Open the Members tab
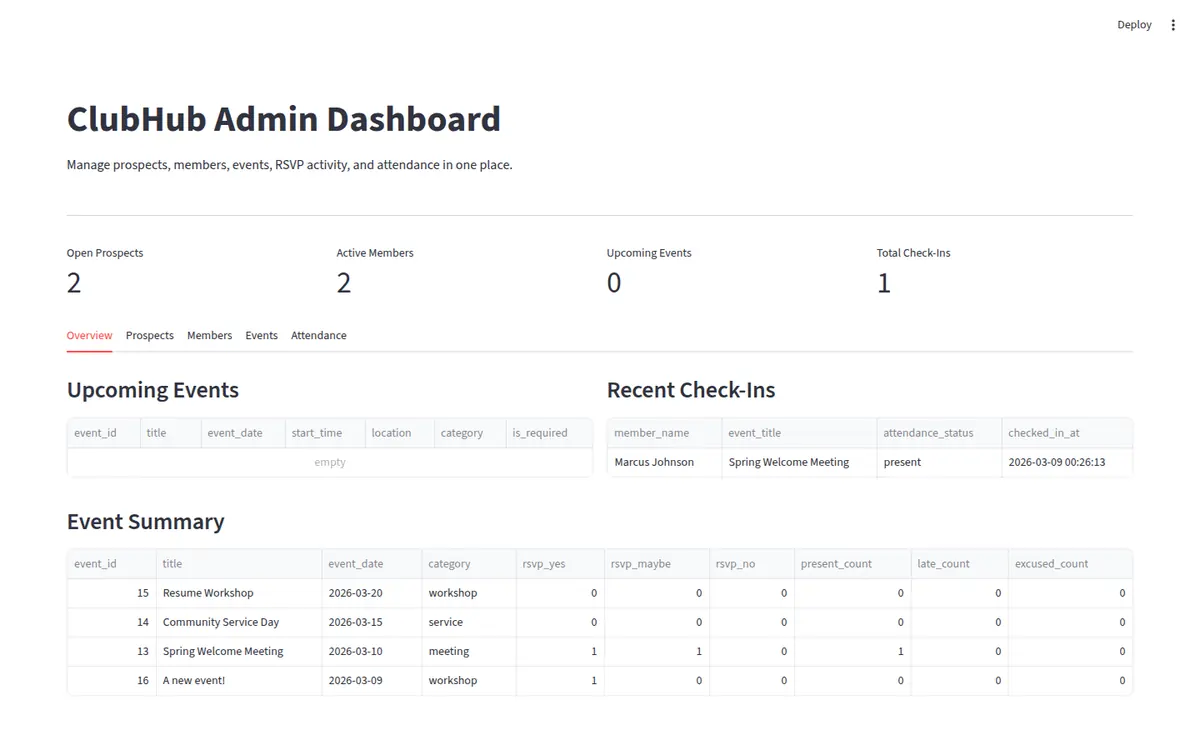Screen dimensions: 1200x750 209,336
